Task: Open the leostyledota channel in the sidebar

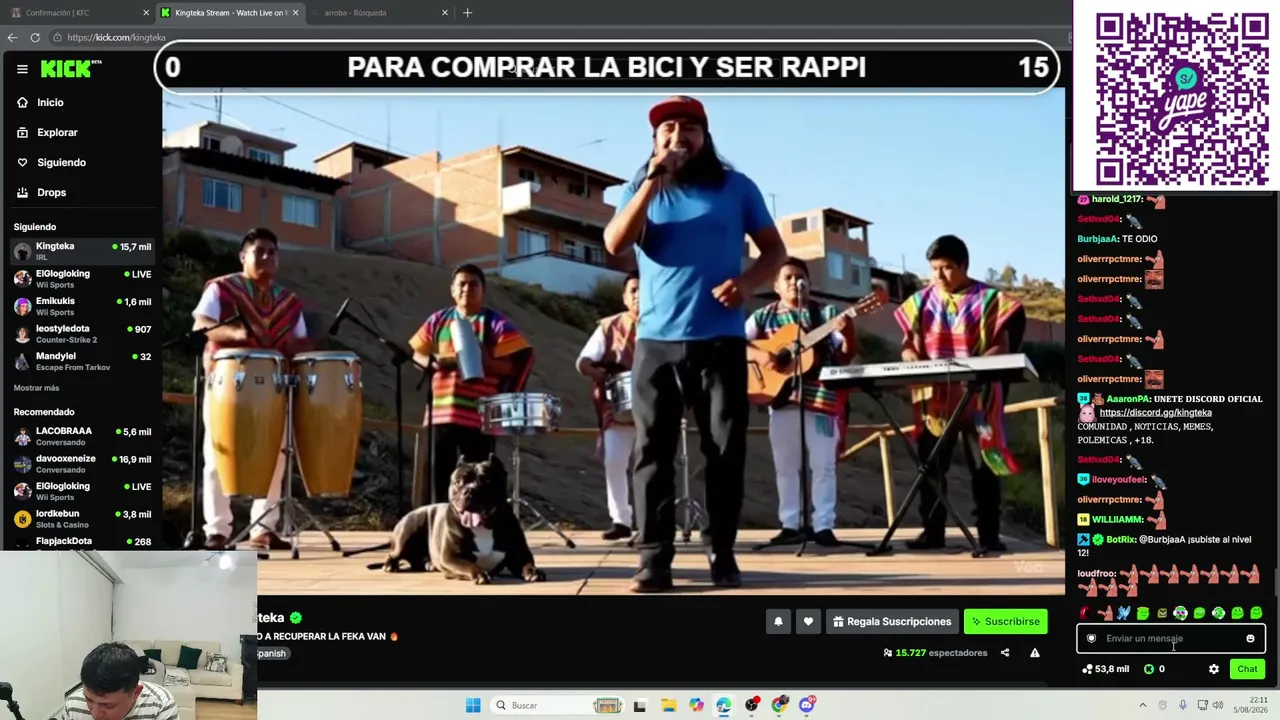Action: [82, 333]
